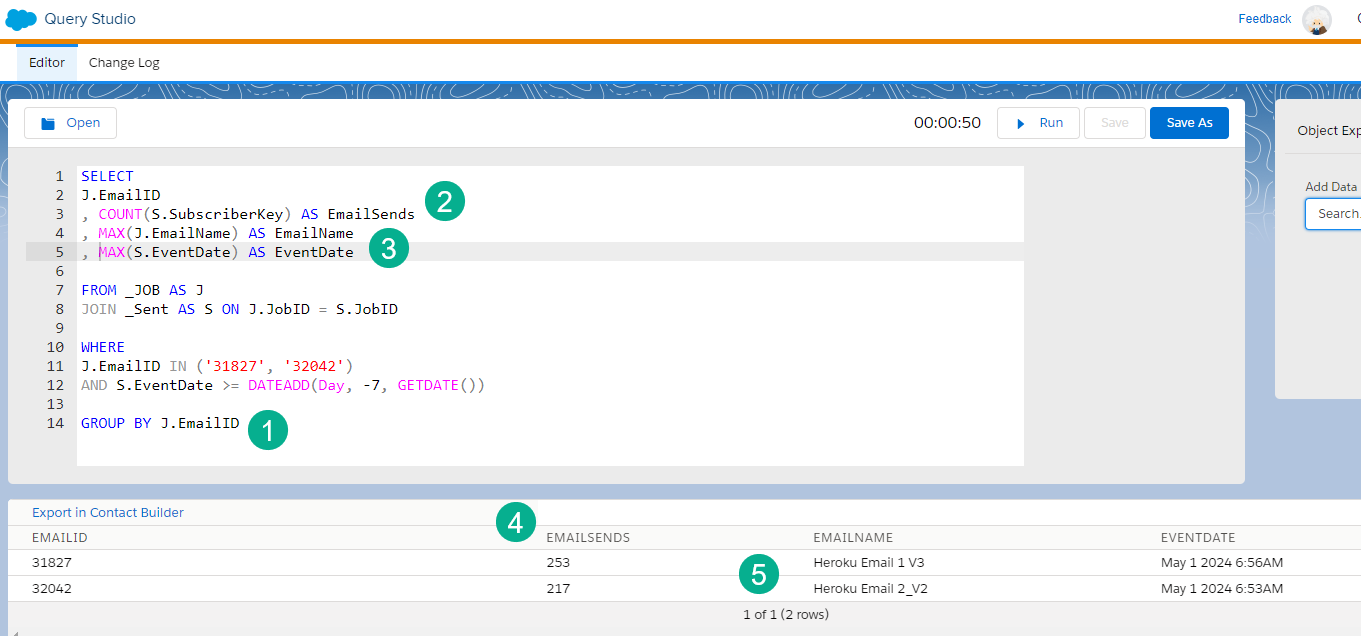Open the Feedback link
This screenshot has height=636, width=1361.
pyautogui.click(x=1264, y=18)
